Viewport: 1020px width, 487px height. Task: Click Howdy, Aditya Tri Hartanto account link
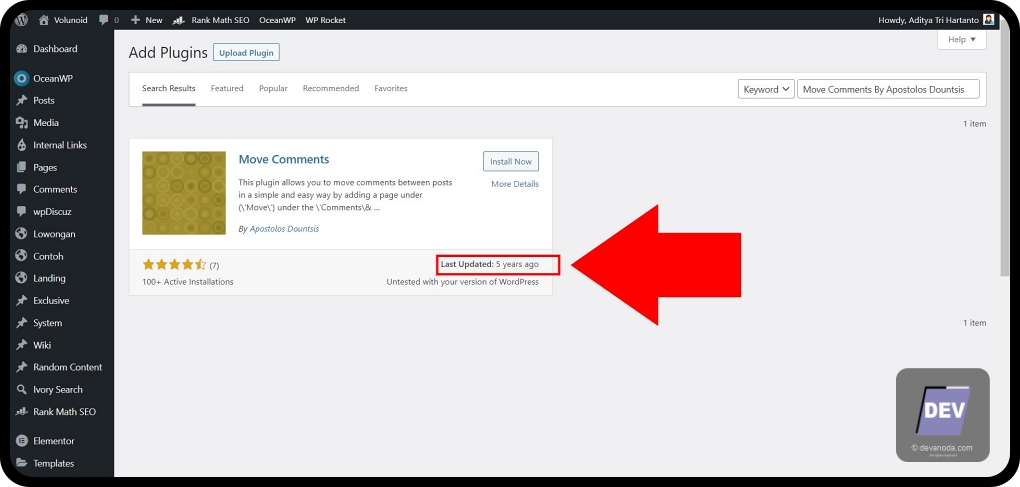point(928,20)
